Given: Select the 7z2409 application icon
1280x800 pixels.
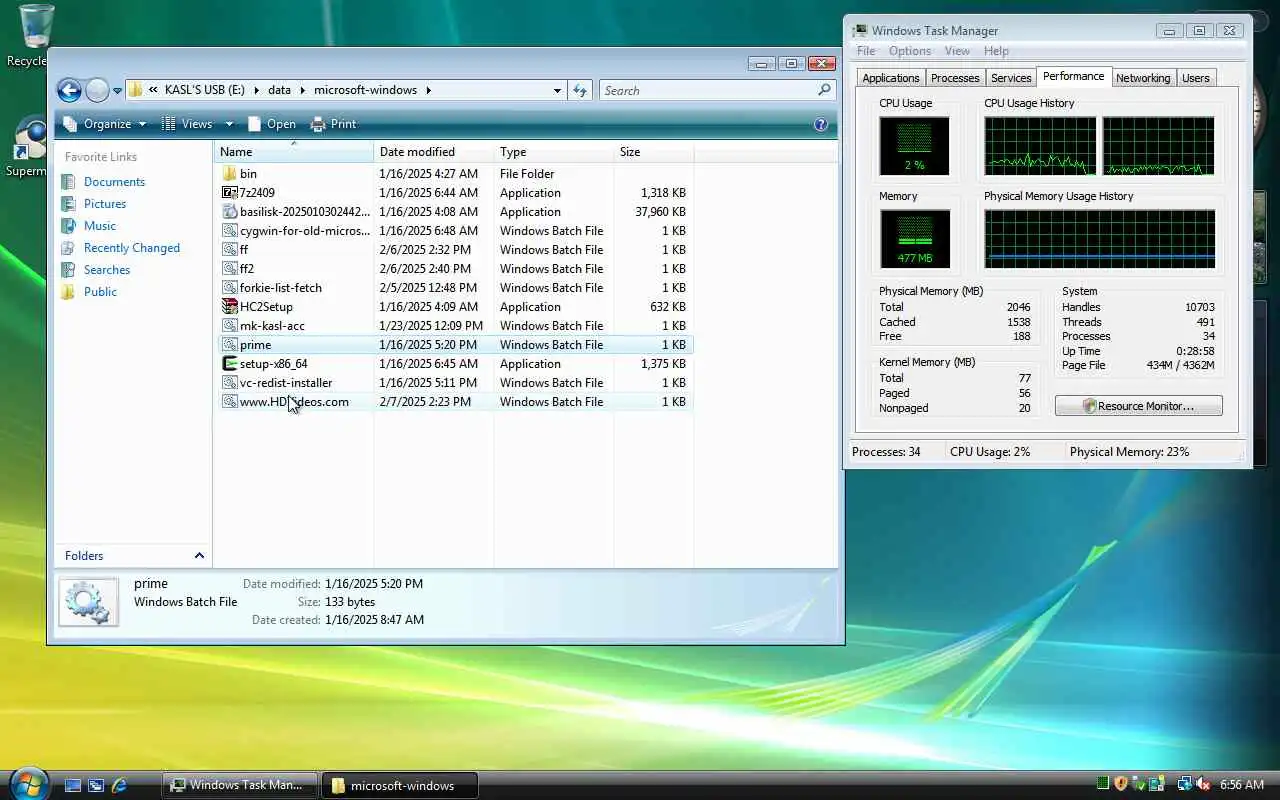Looking at the screenshot, I should pyautogui.click(x=229, y=193).
